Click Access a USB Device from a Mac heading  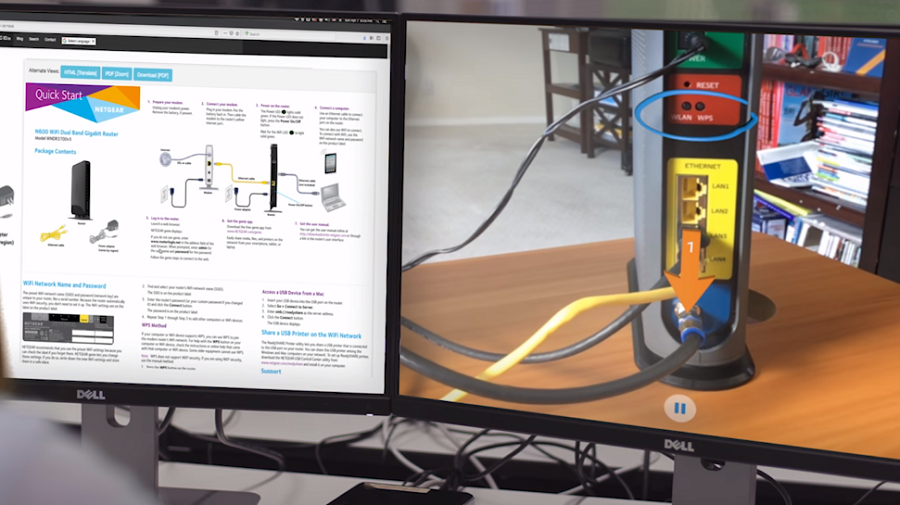pos(293,293)
